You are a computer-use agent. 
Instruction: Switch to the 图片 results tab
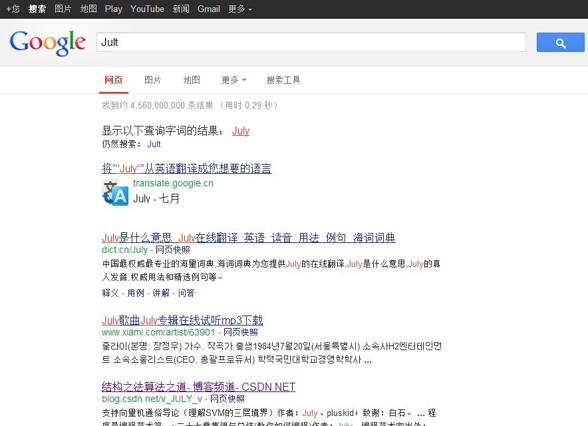153,80
